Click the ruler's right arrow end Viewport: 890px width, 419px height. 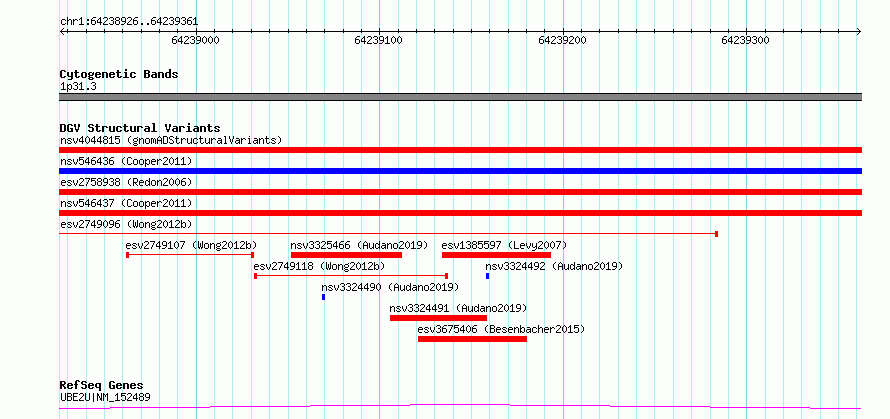tap(859, 31)
